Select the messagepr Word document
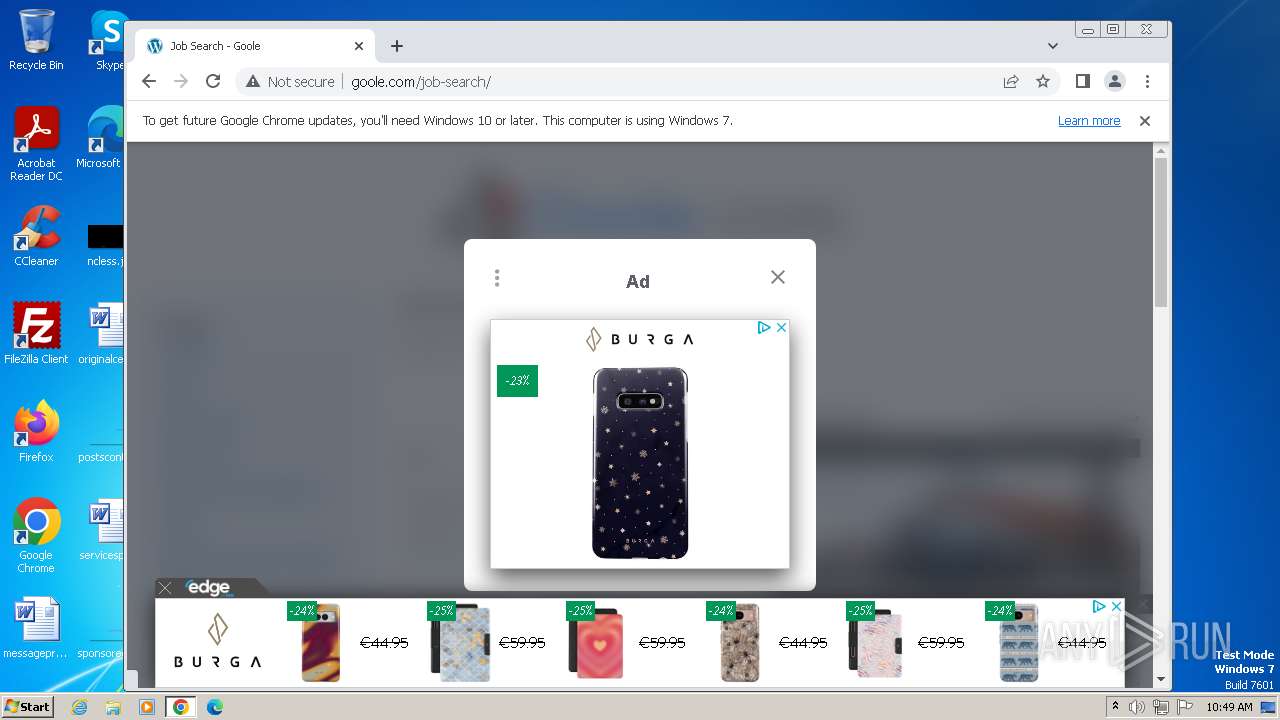 tap(36, 628)
